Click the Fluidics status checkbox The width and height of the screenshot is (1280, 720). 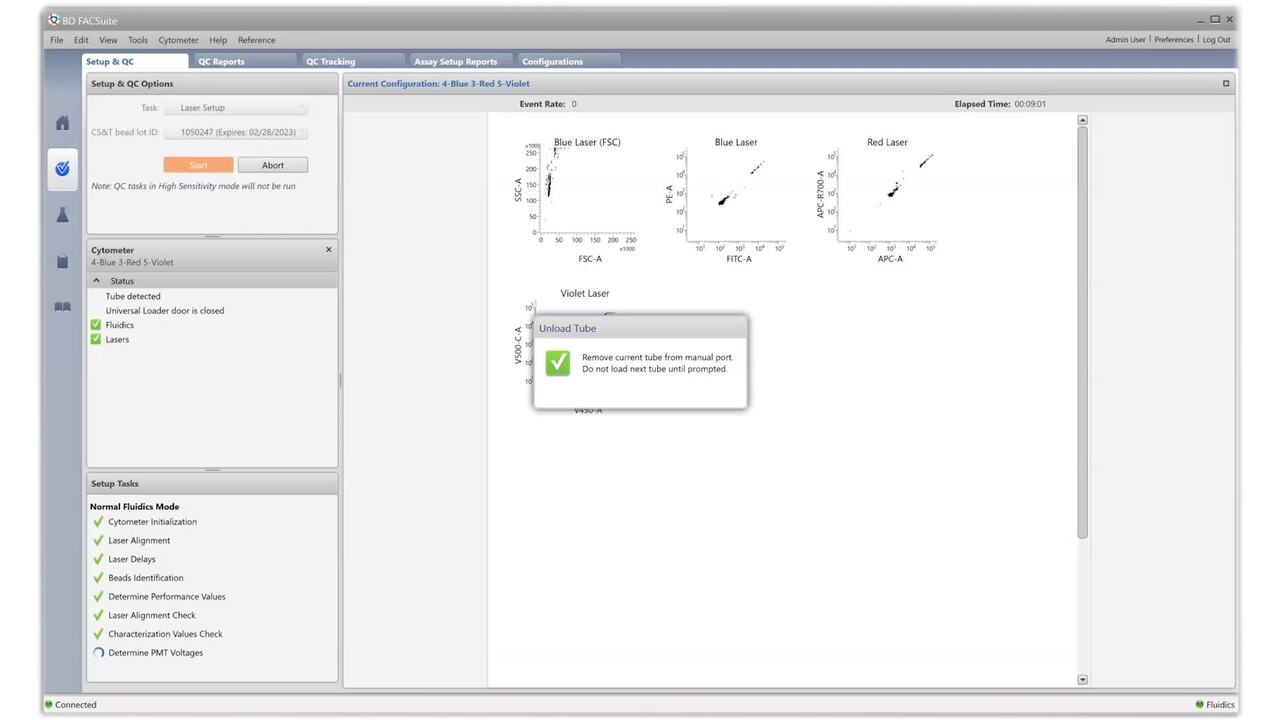click(96, 325)
